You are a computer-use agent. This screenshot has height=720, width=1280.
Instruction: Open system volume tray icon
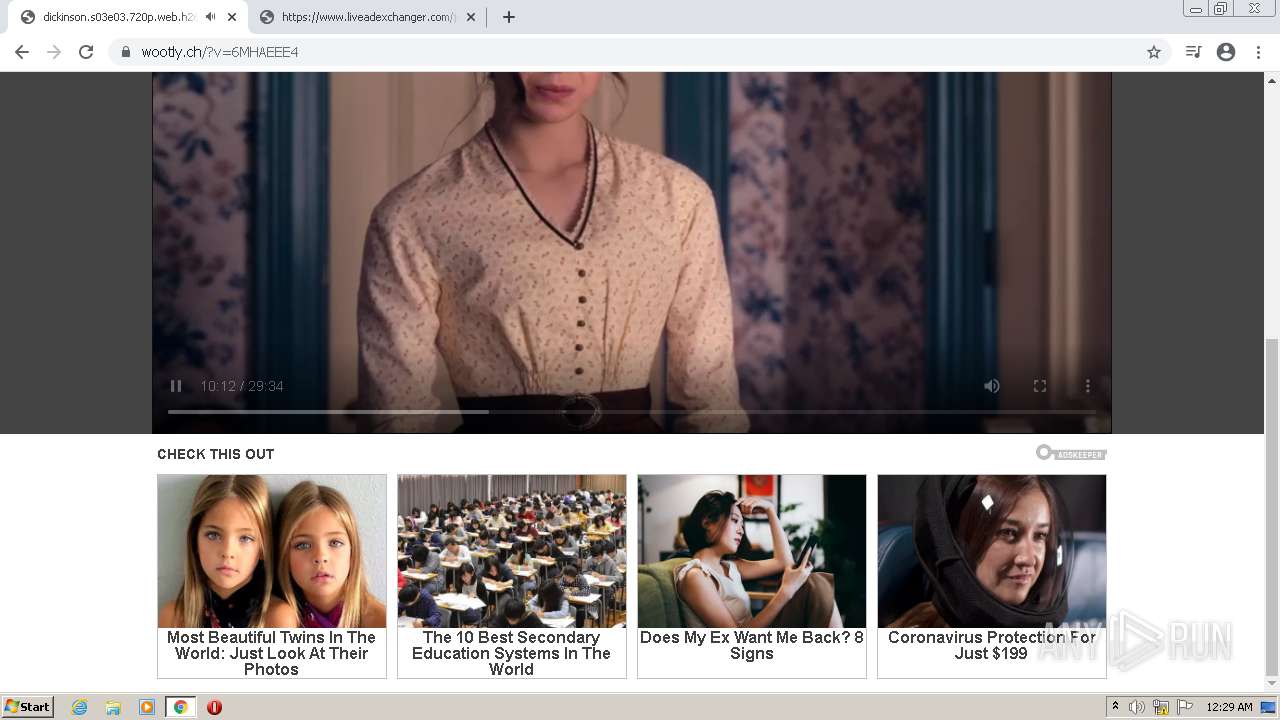[1137, 707]
